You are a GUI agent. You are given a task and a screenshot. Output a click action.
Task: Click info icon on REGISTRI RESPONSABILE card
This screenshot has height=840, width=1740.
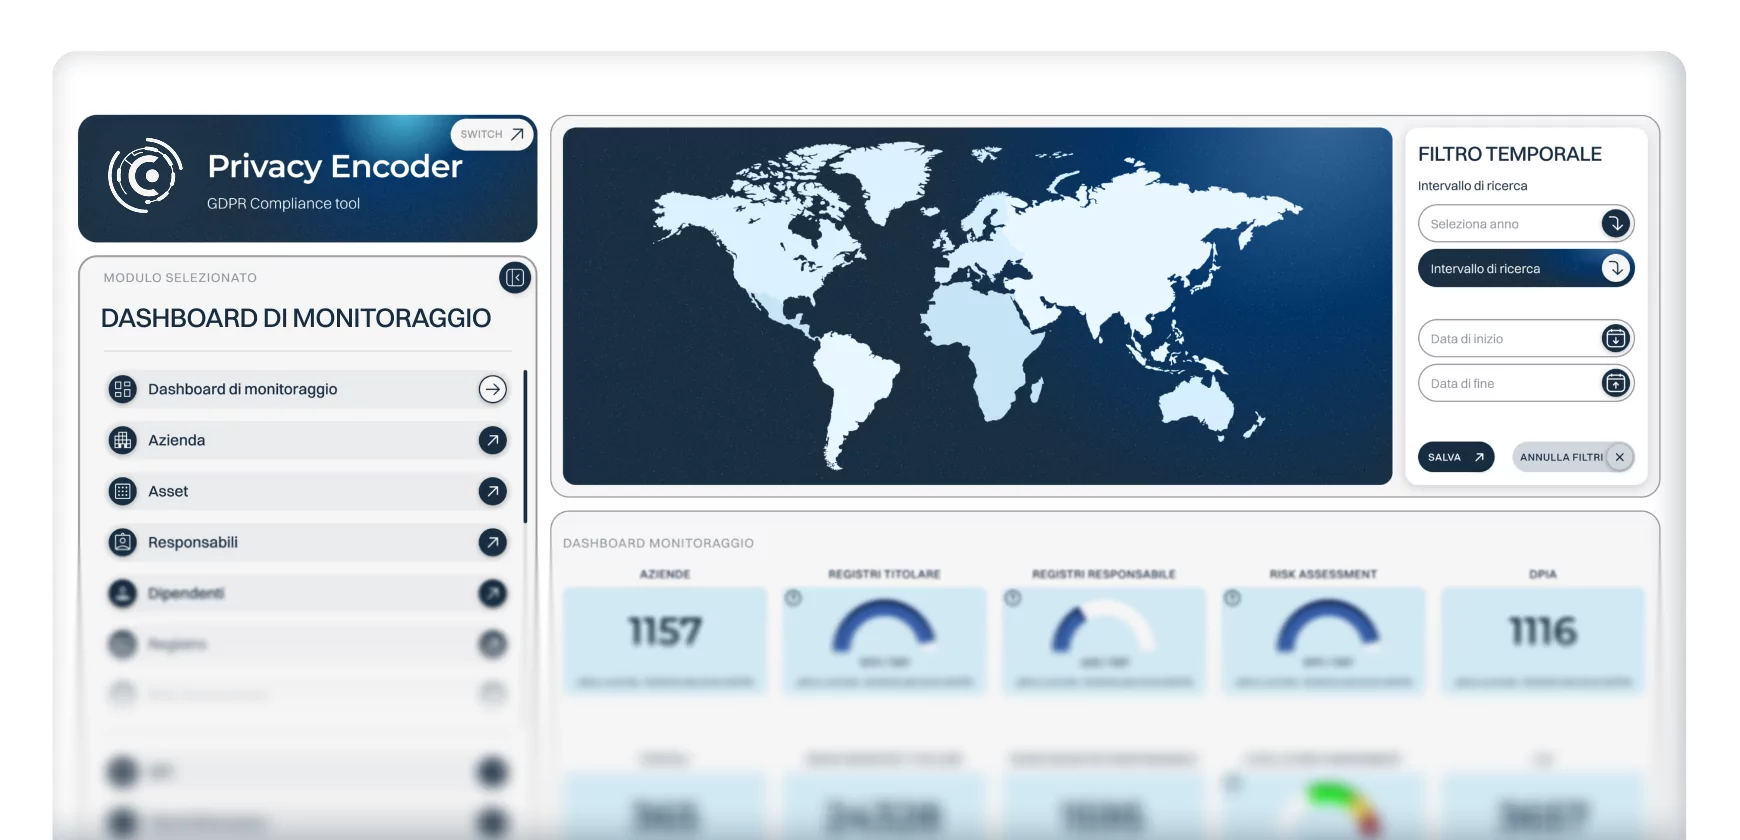1012,598
